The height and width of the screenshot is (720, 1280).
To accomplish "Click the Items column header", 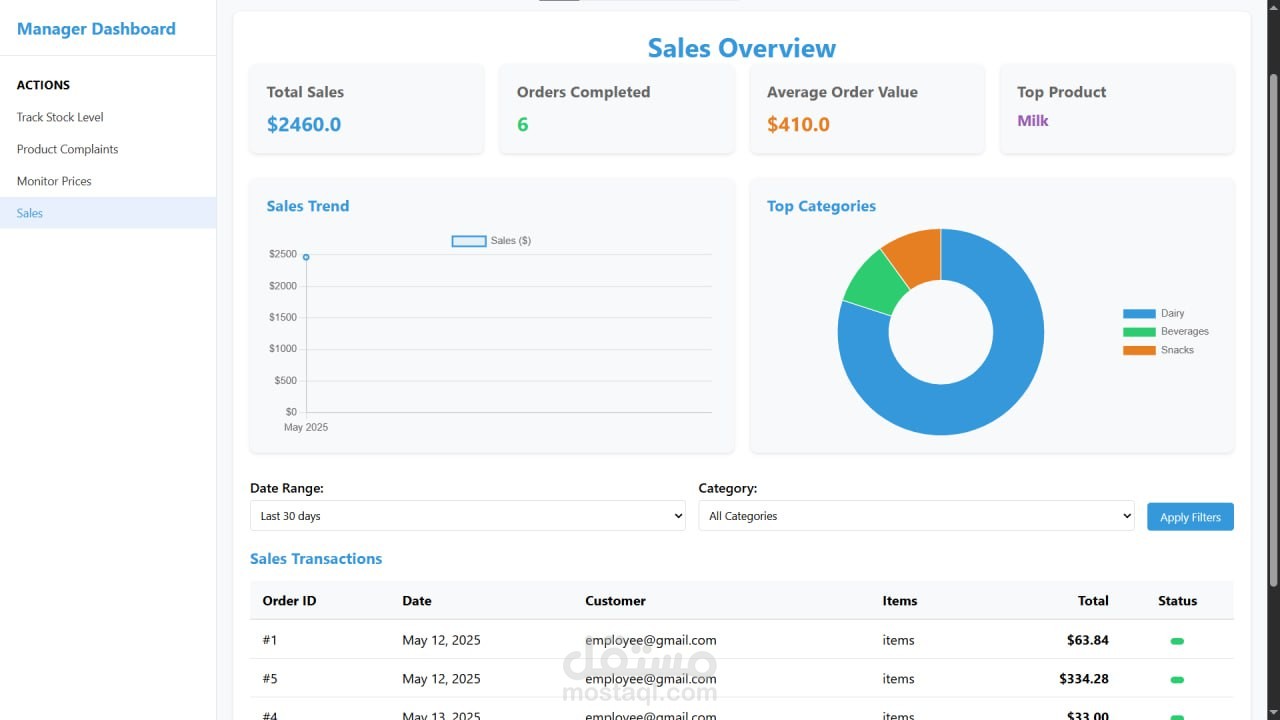I will click(899, 601).
